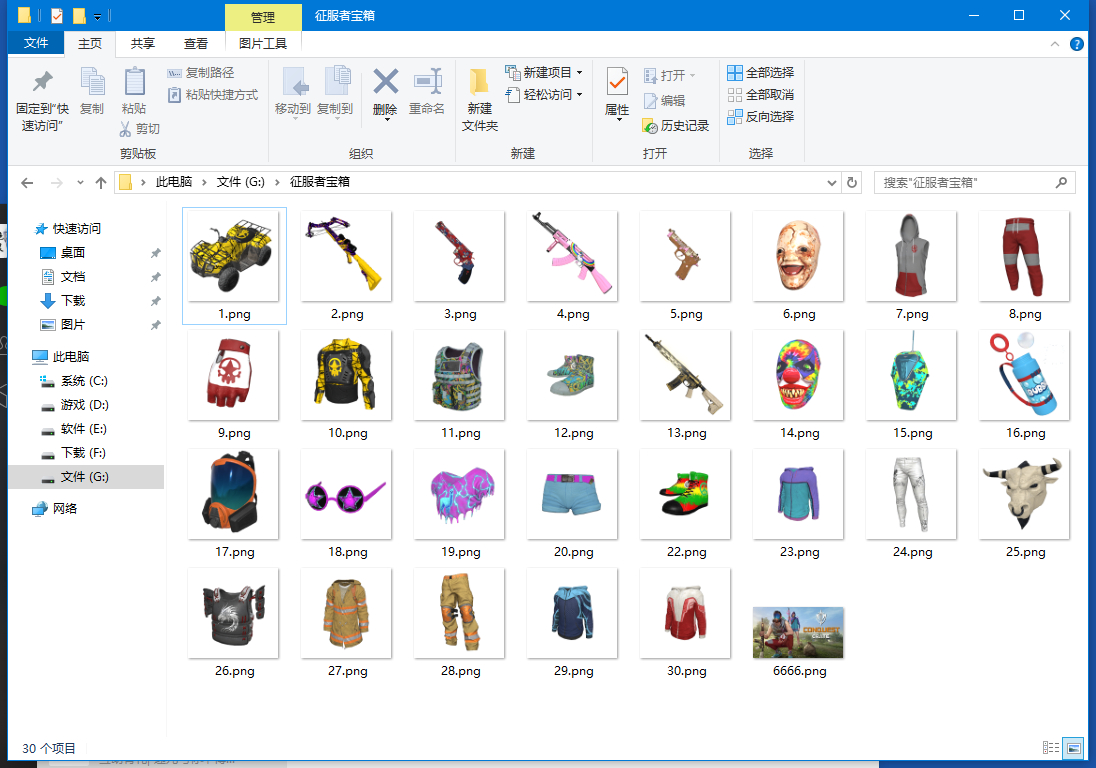Click Select all (全部选择)
Viewport: 1096px width, 768px height.
(760, 73)
